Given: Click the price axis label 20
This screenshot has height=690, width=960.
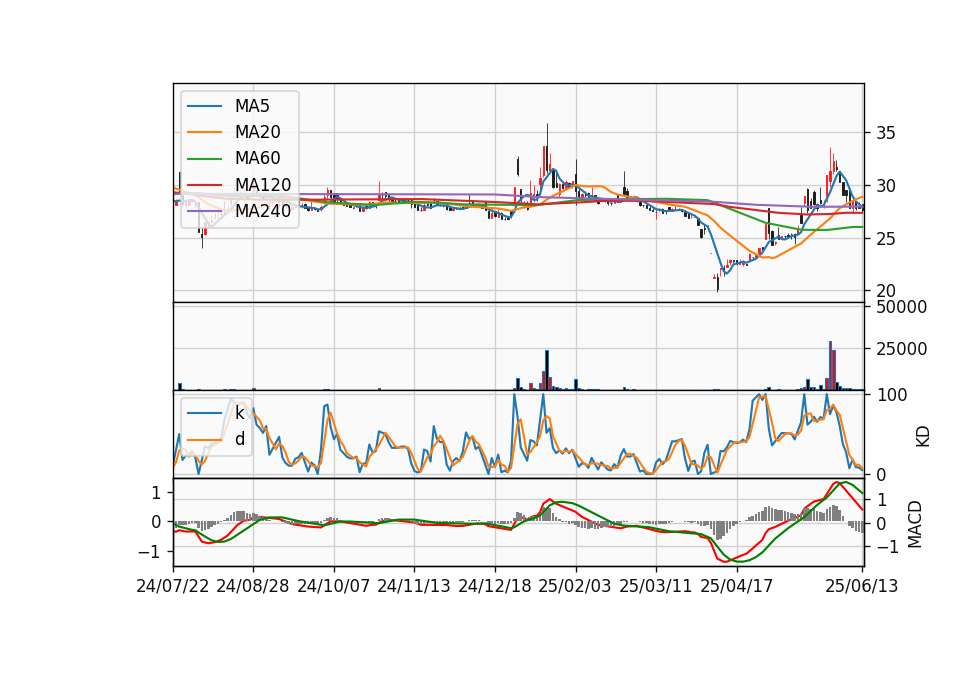Looking at the screenshot, I should pyautogui.click(x=885, y=291).
